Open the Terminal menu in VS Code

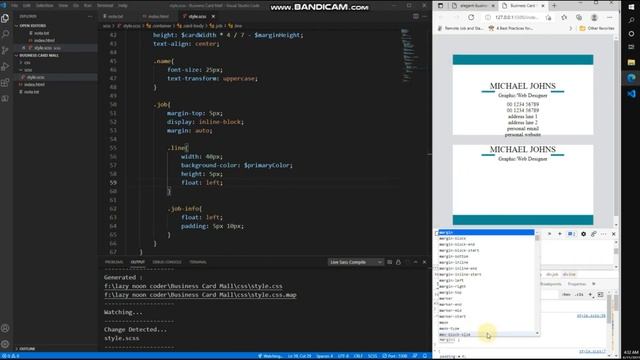coord(105,6)
